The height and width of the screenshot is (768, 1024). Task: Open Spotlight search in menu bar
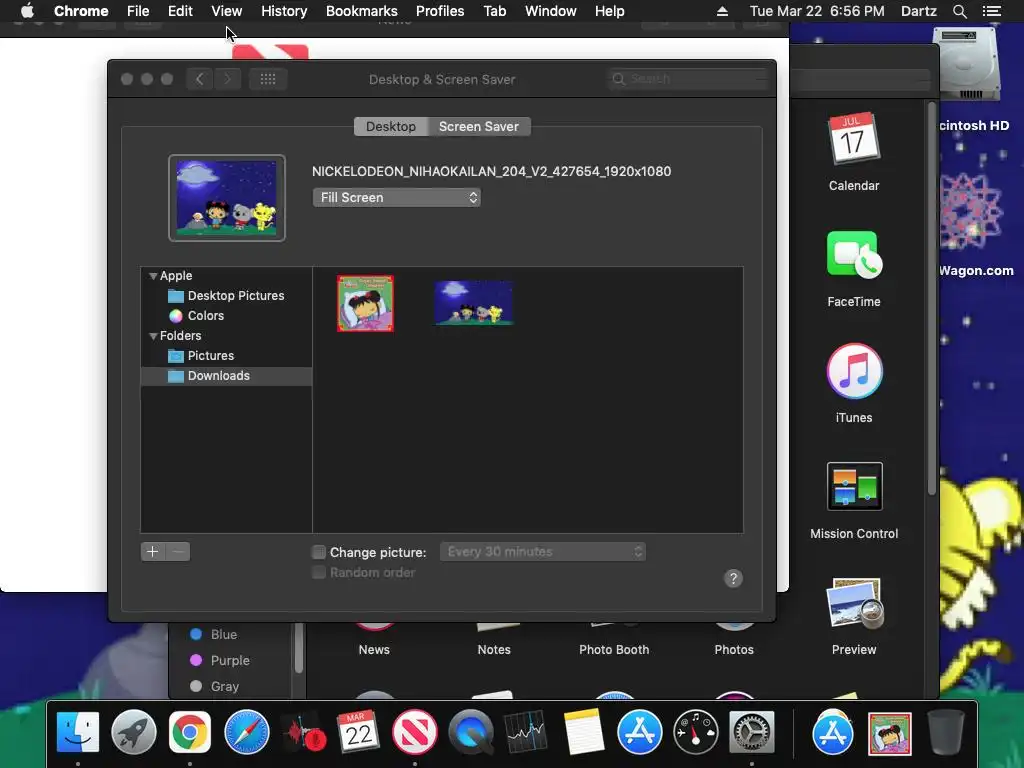(959, 11)
